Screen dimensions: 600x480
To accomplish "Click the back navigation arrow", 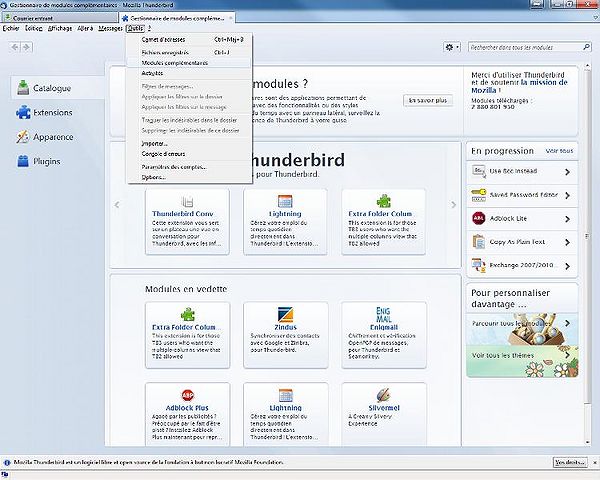I will pos(15,47).
